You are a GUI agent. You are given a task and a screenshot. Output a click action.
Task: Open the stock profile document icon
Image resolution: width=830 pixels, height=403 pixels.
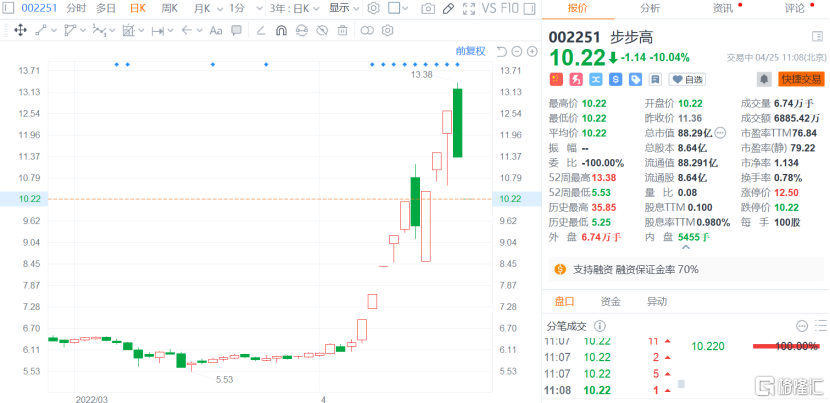(x=816, y=37)
